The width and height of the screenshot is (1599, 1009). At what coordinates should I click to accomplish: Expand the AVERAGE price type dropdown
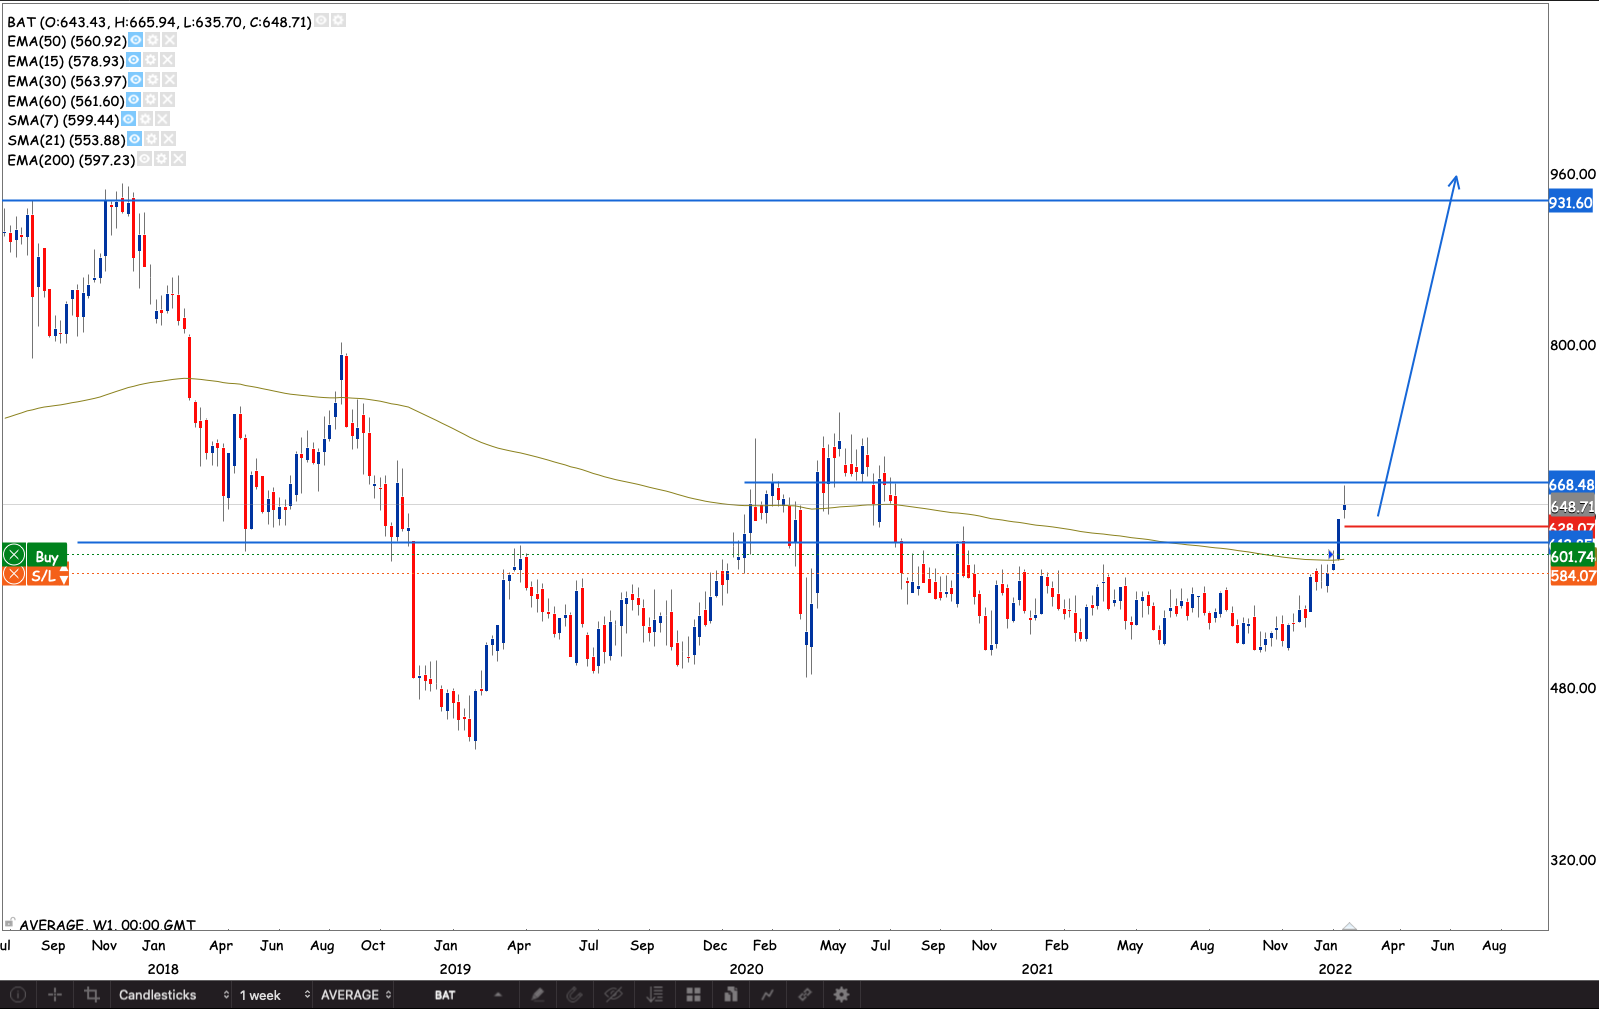click(x=355, y=994)
